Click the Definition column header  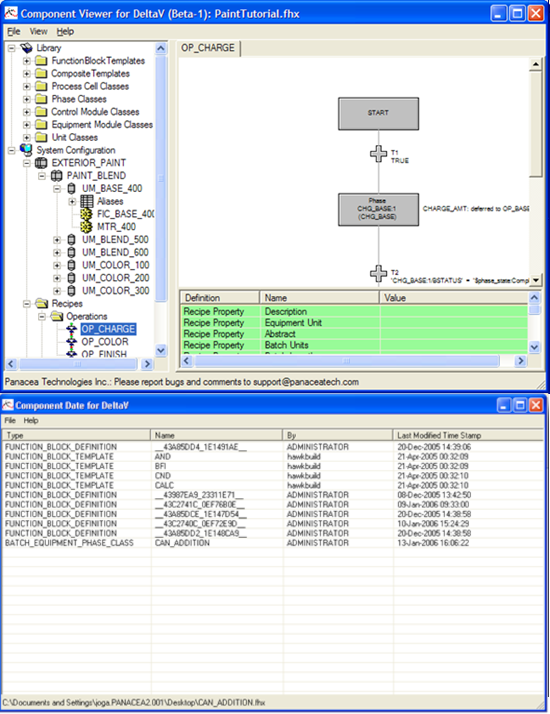click(x=220, y=298)
